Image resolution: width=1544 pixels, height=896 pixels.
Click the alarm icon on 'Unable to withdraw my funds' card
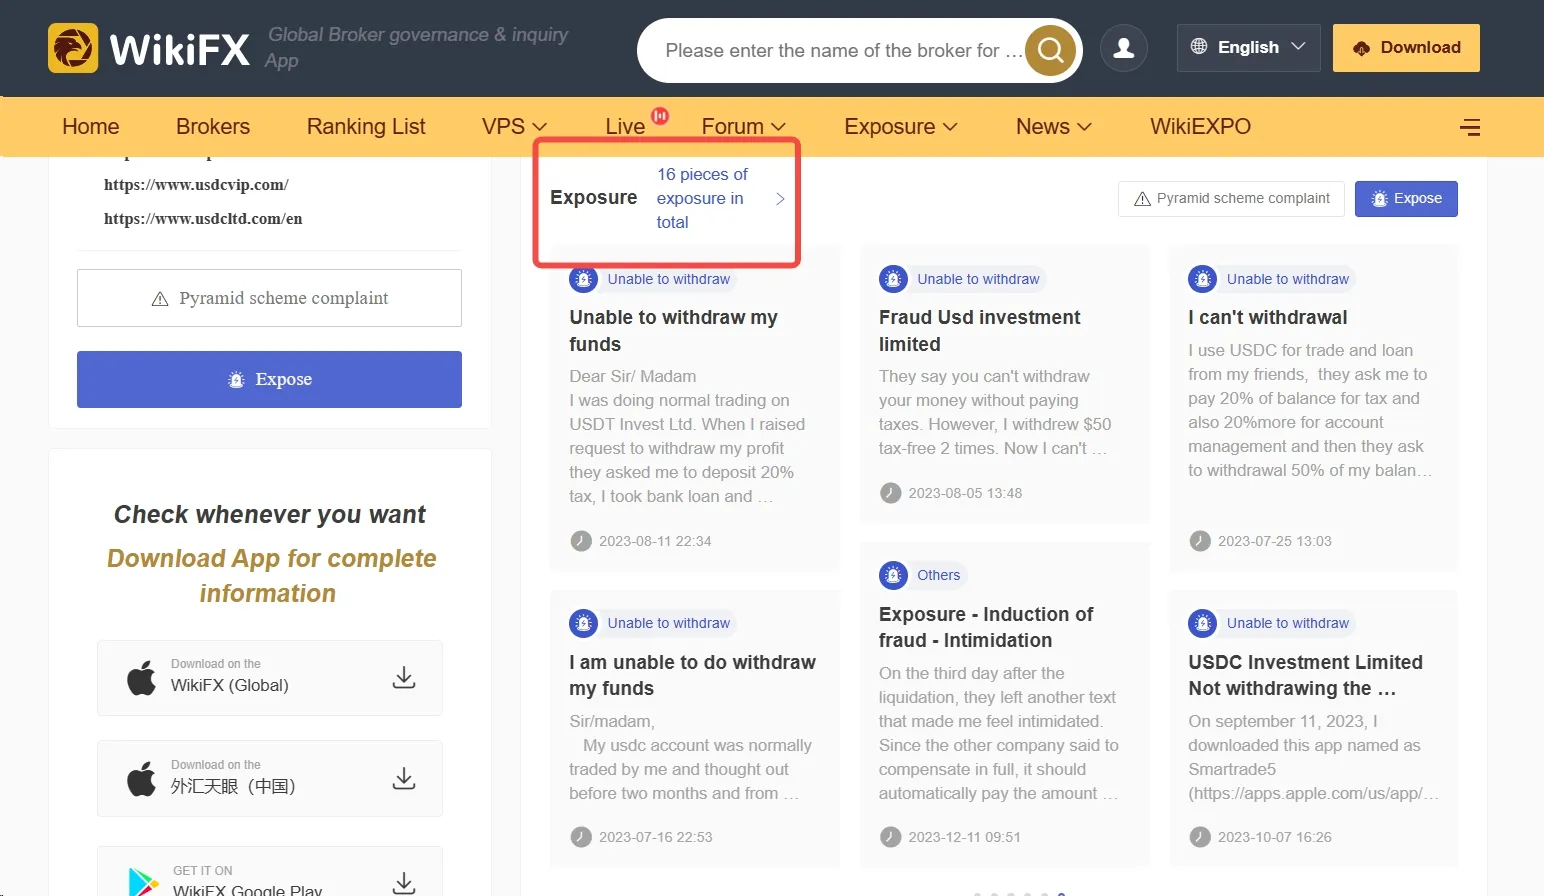click(583, 279)
